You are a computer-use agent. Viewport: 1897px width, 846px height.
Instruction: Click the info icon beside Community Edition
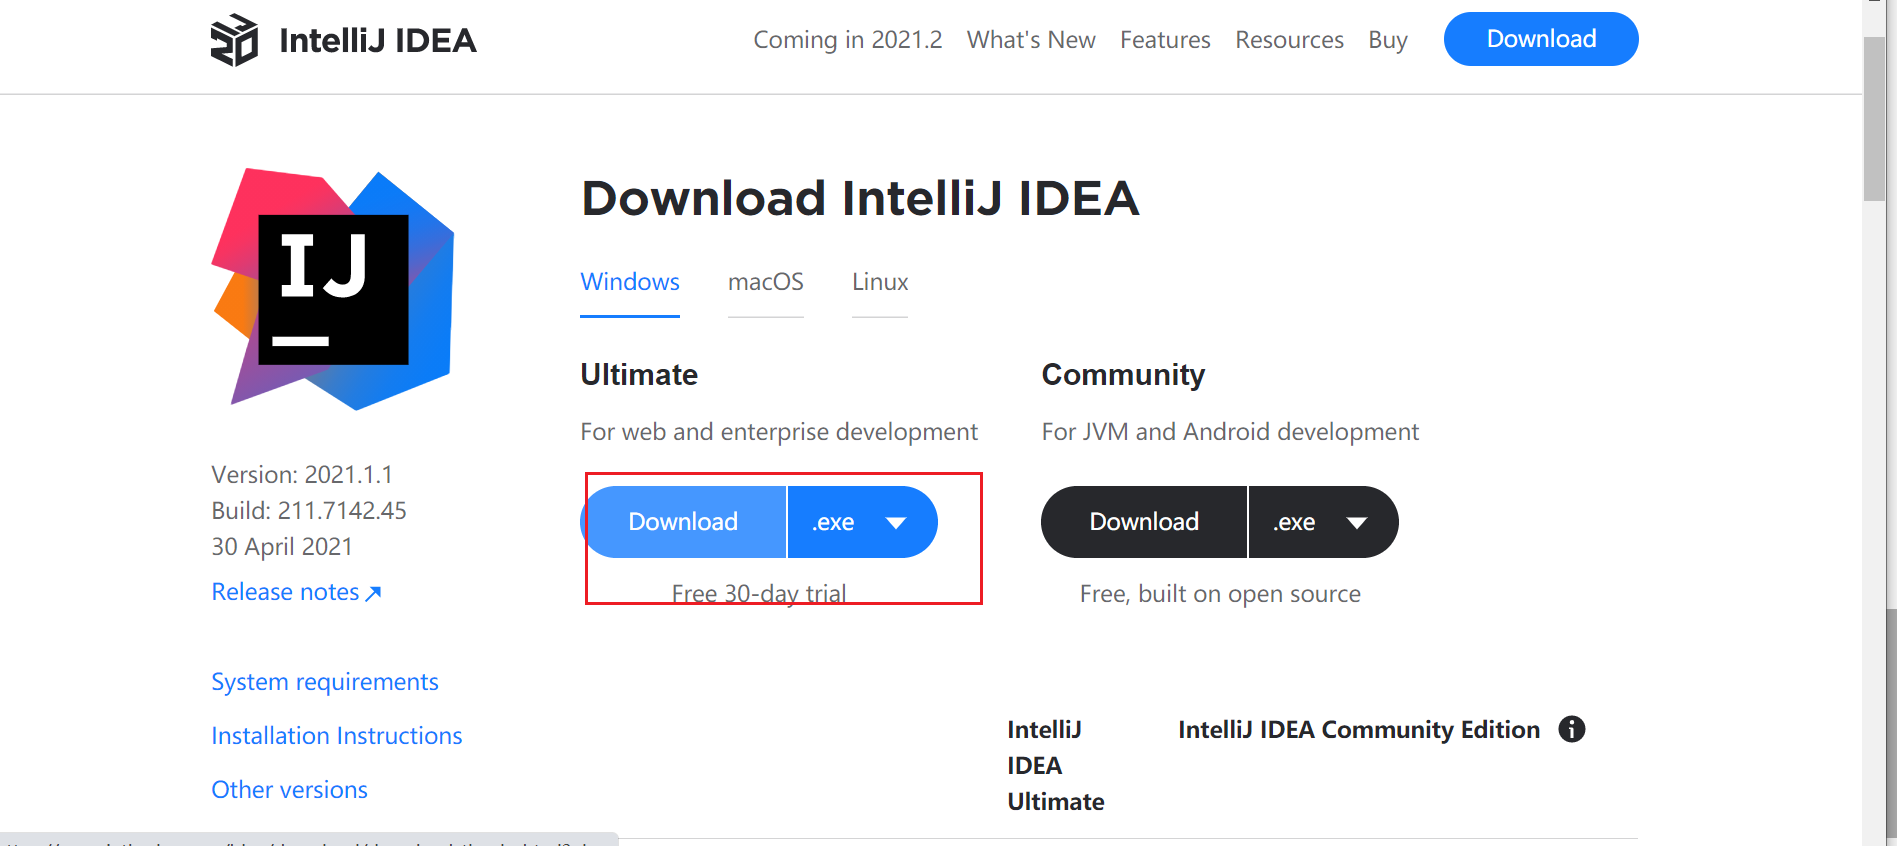[1572, 729]
